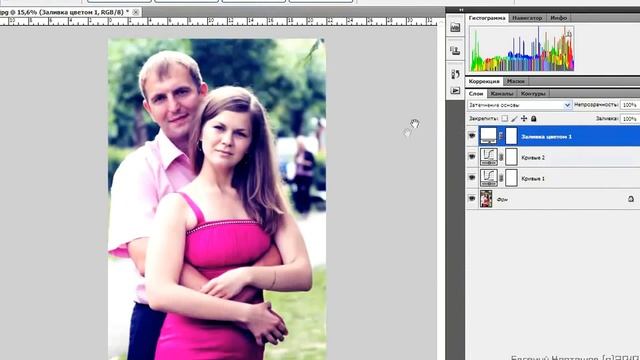This screenshot has height=360, width=640.
Task: Close the document tab Заливка цветом 1
Action: pyautogui.click(x=136, y=12)
